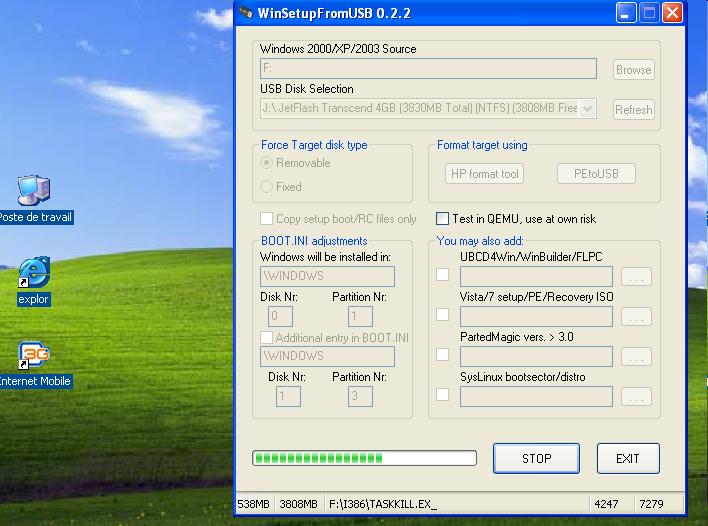Click additional Partition Nr field showing 3

coord(360,396)
